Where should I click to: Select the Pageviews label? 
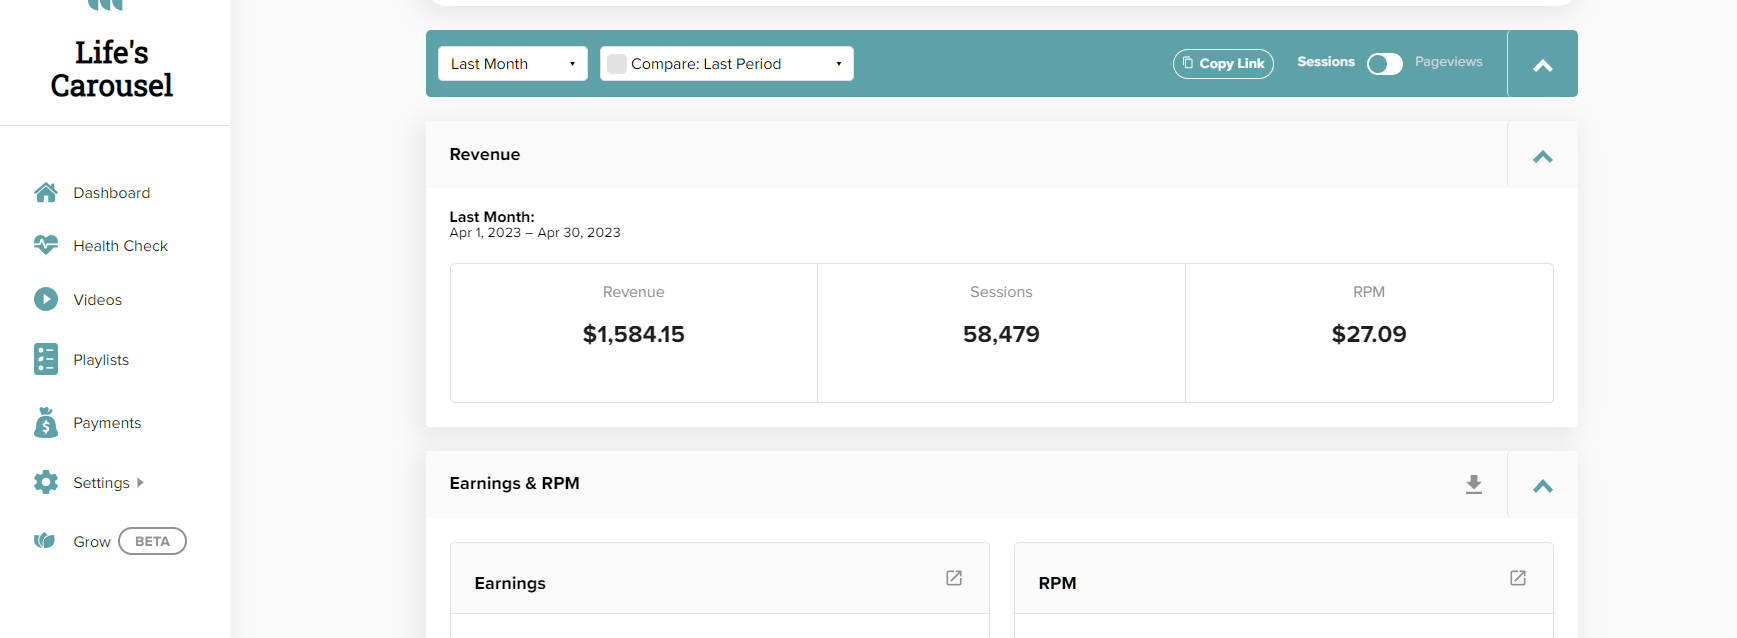[1449, 62]
